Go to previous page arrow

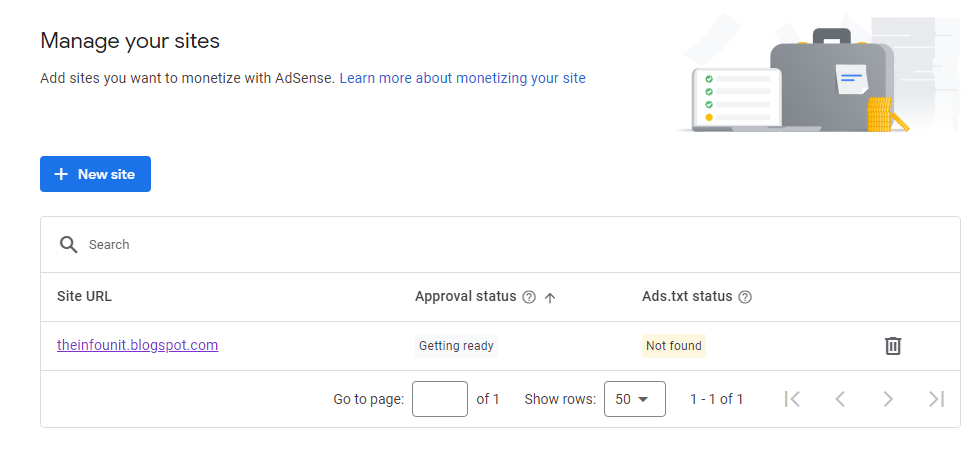pyautogui.click(x=840, y=399)
